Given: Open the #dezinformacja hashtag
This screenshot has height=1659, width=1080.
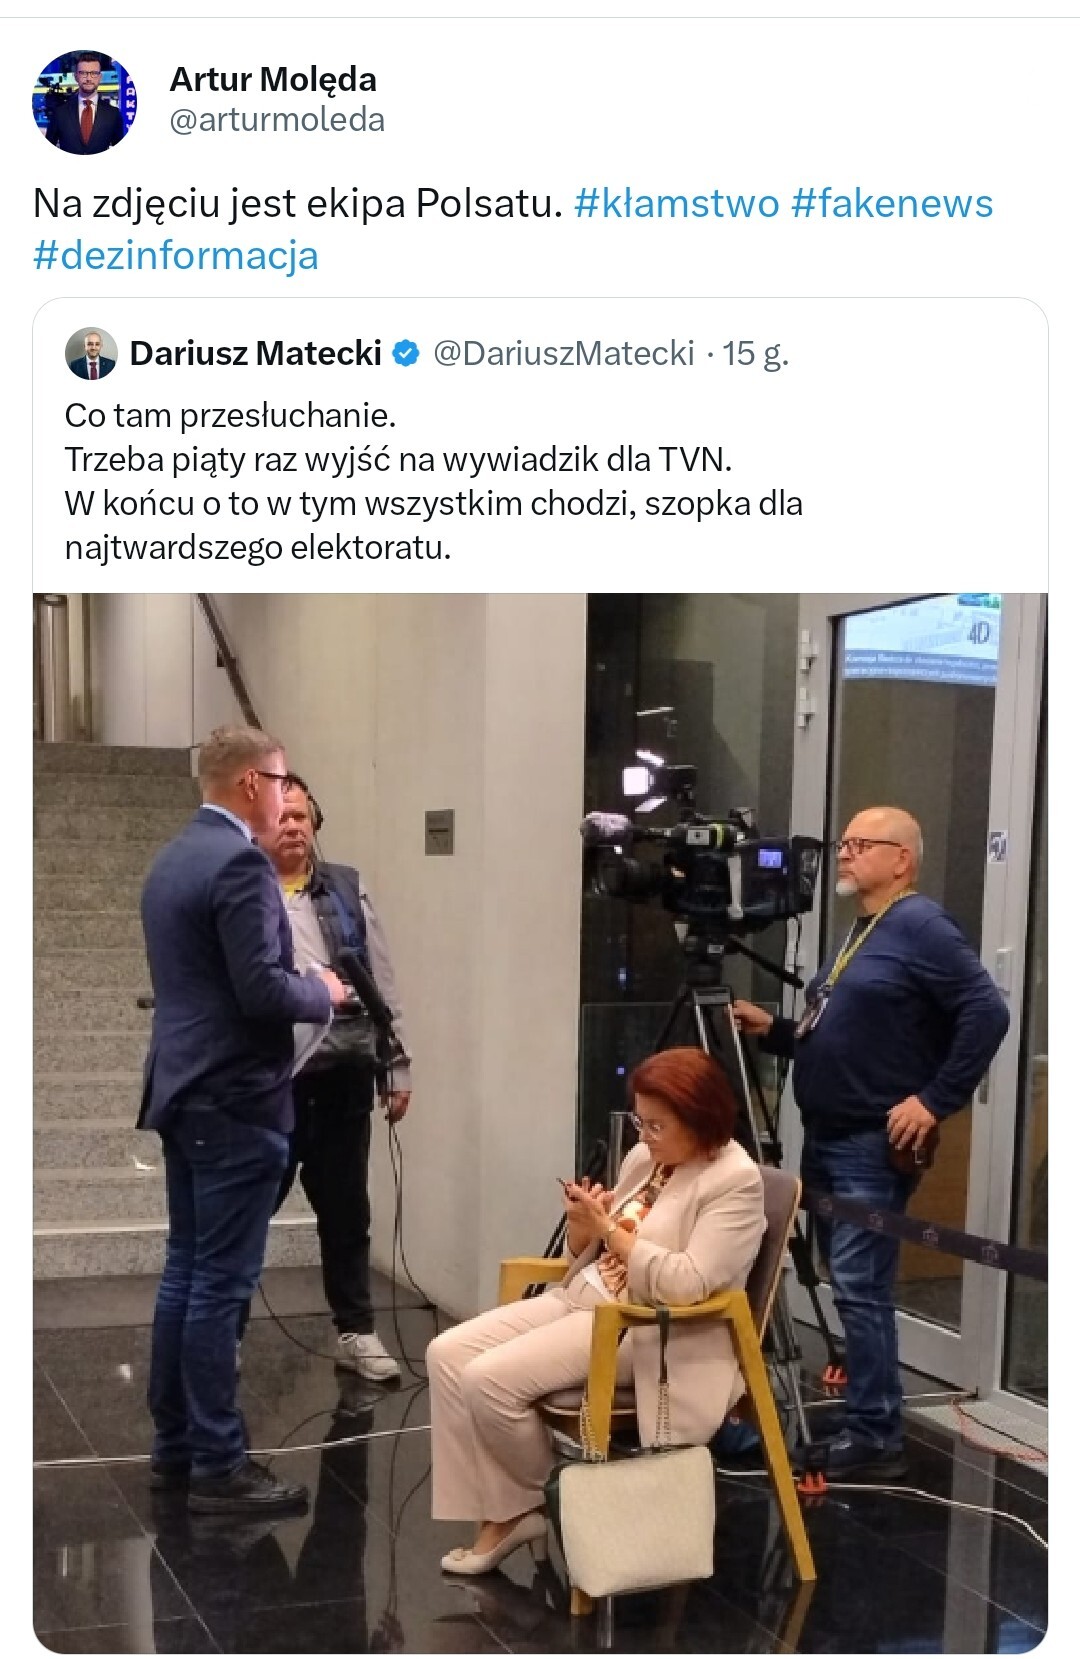Looking at the screenshot, I should tap(176, 255).
